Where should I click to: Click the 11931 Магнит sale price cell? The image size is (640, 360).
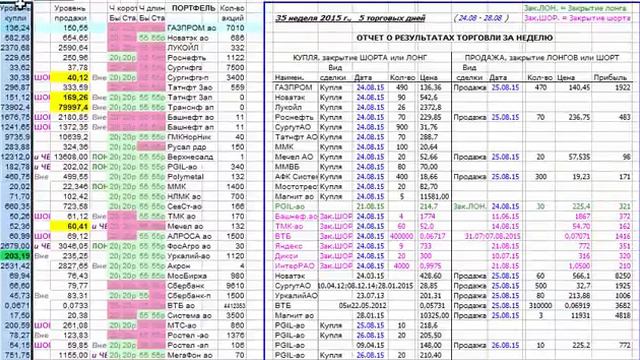[580, 316]
